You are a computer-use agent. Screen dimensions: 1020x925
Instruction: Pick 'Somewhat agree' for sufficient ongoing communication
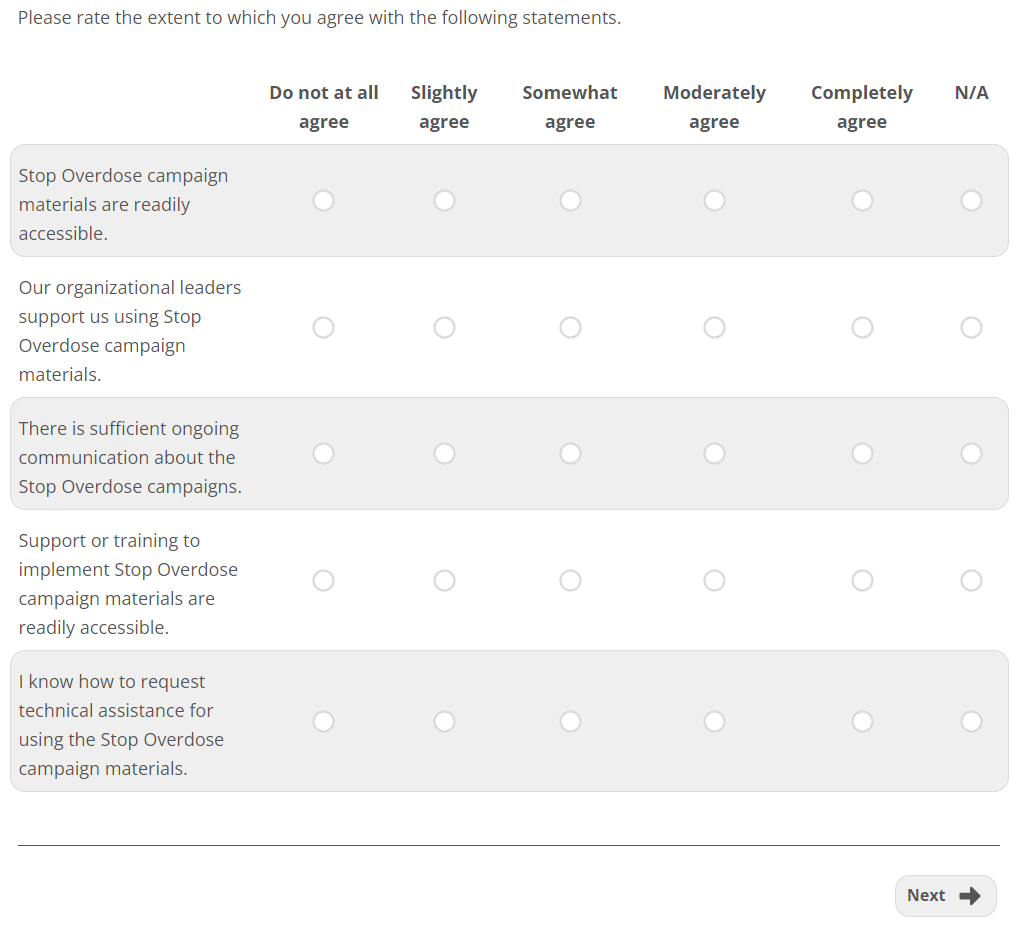point(570,454)
